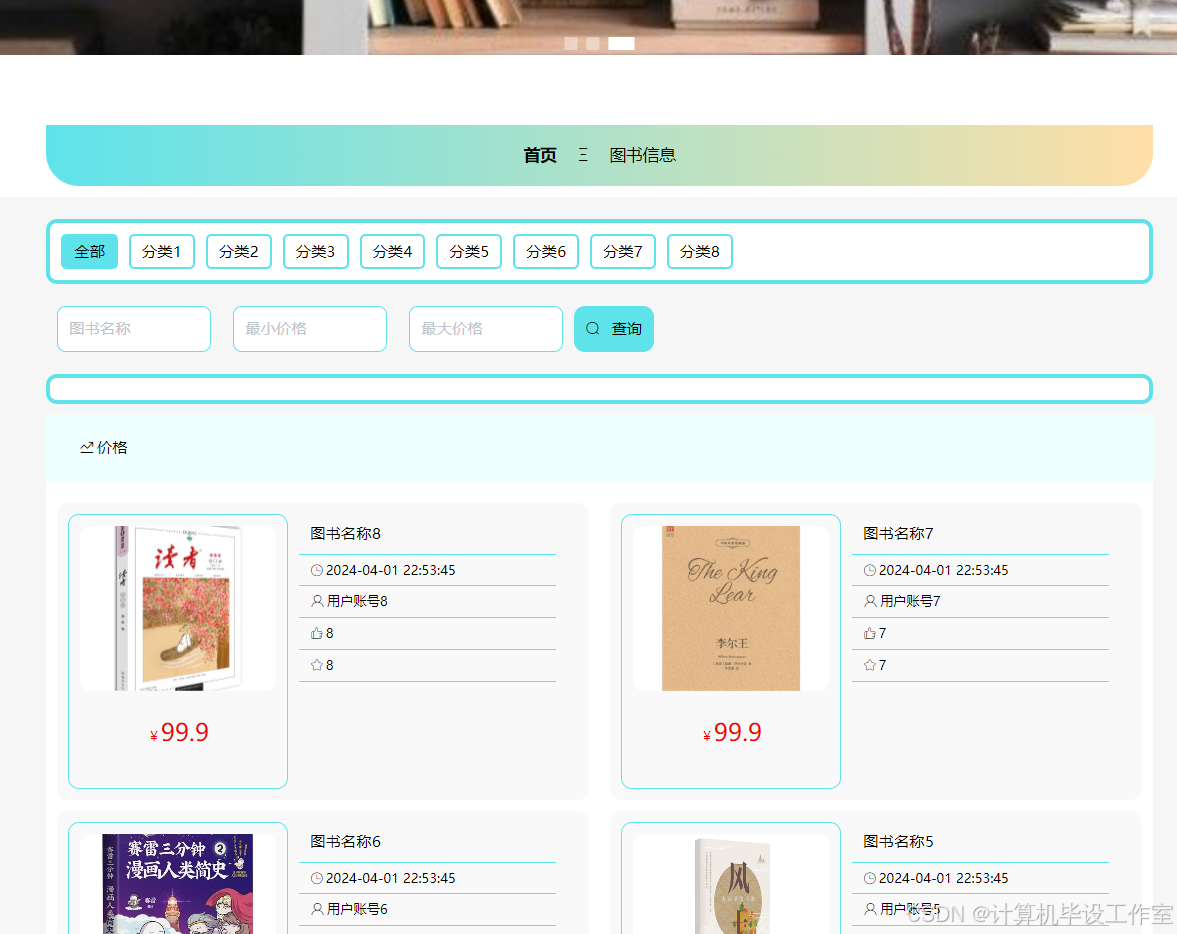Click the clock icon for 图书名称8
Viewport: 1177px width, 934px height.
click(x=317, y=571)
